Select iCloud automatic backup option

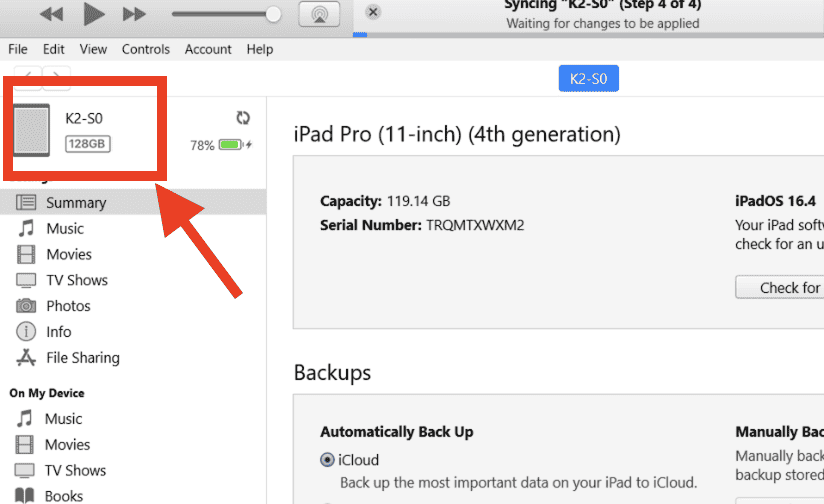[x=327, y=460]
